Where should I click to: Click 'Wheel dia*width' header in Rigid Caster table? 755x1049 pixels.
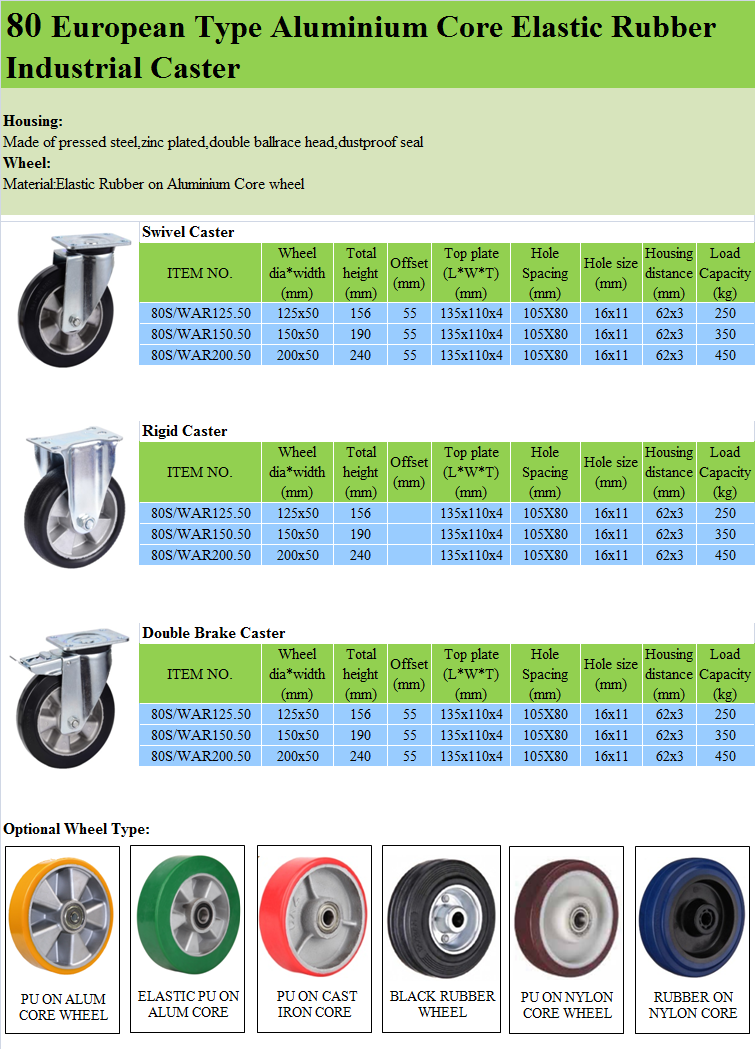(x=297, y=472)
